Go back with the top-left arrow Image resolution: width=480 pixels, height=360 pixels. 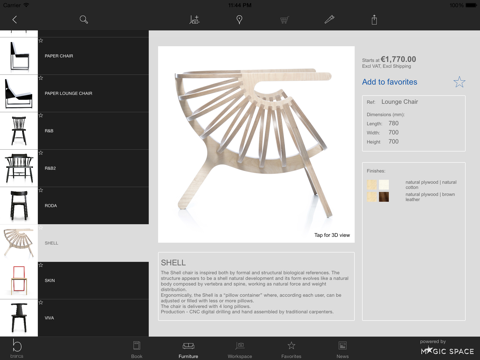(x=14, y=20)
